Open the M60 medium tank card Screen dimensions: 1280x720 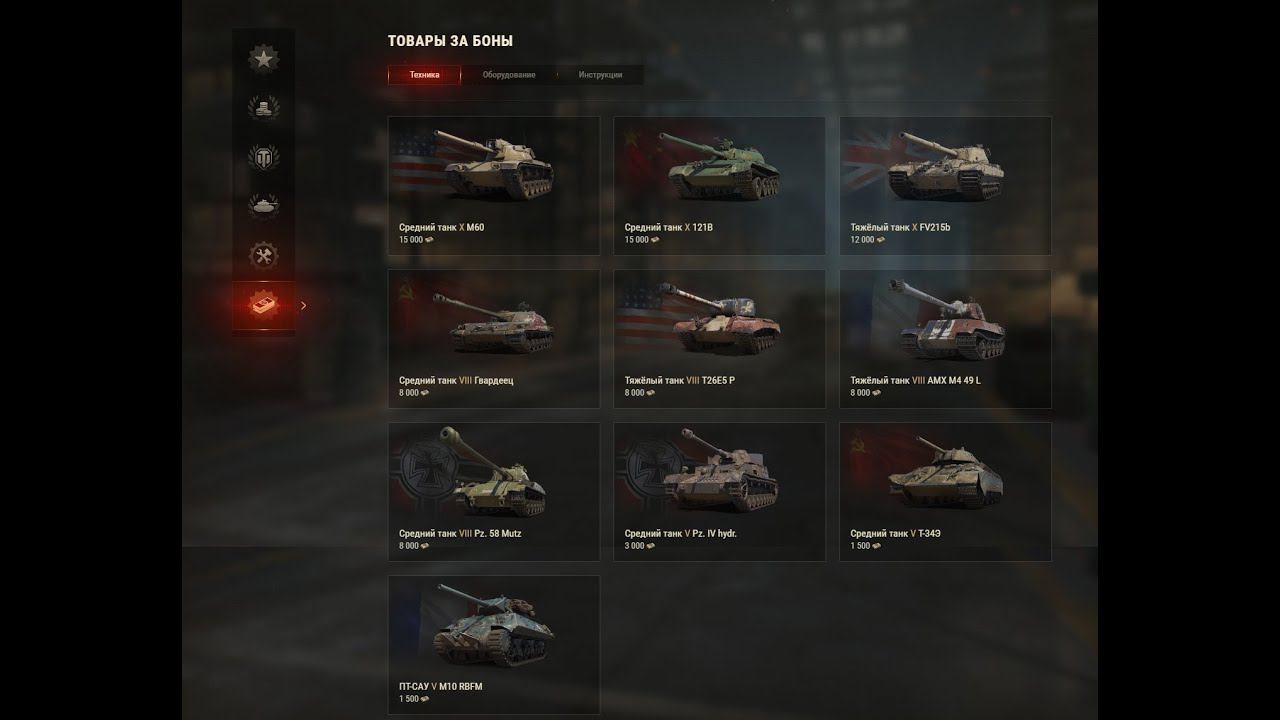click(494, 185)
